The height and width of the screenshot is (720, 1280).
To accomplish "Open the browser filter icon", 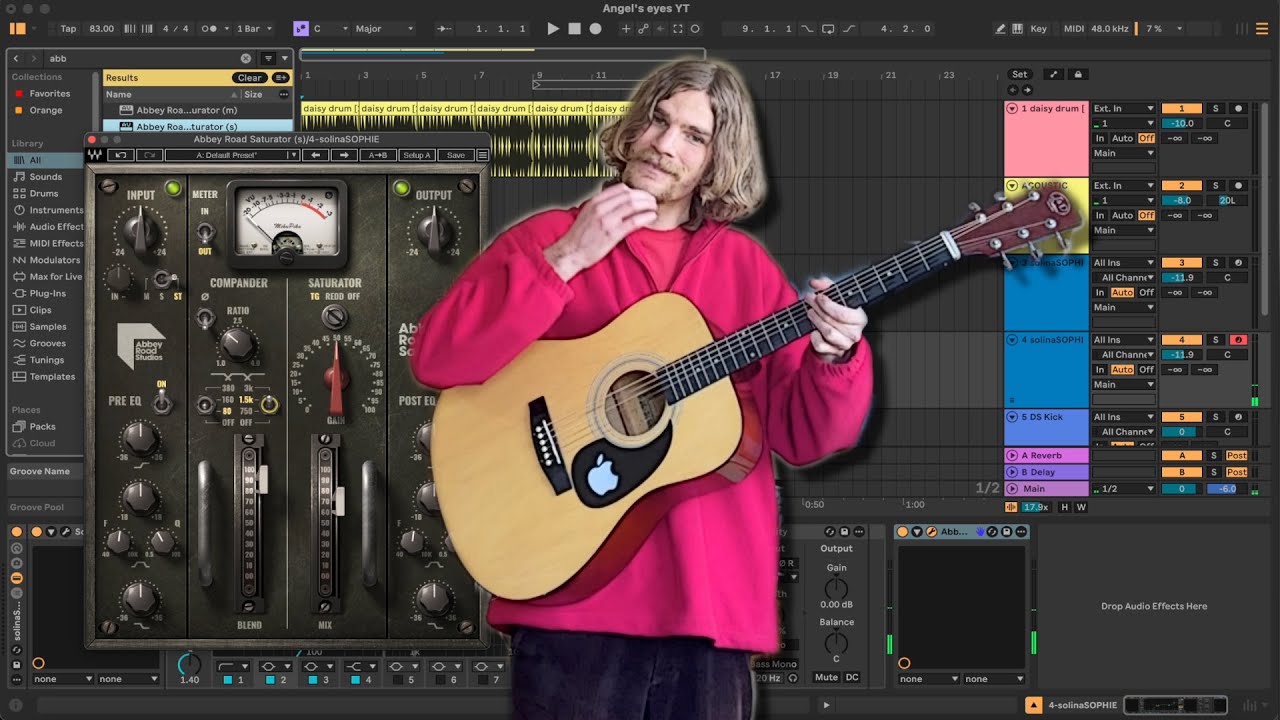I will (x=268, y=58).
